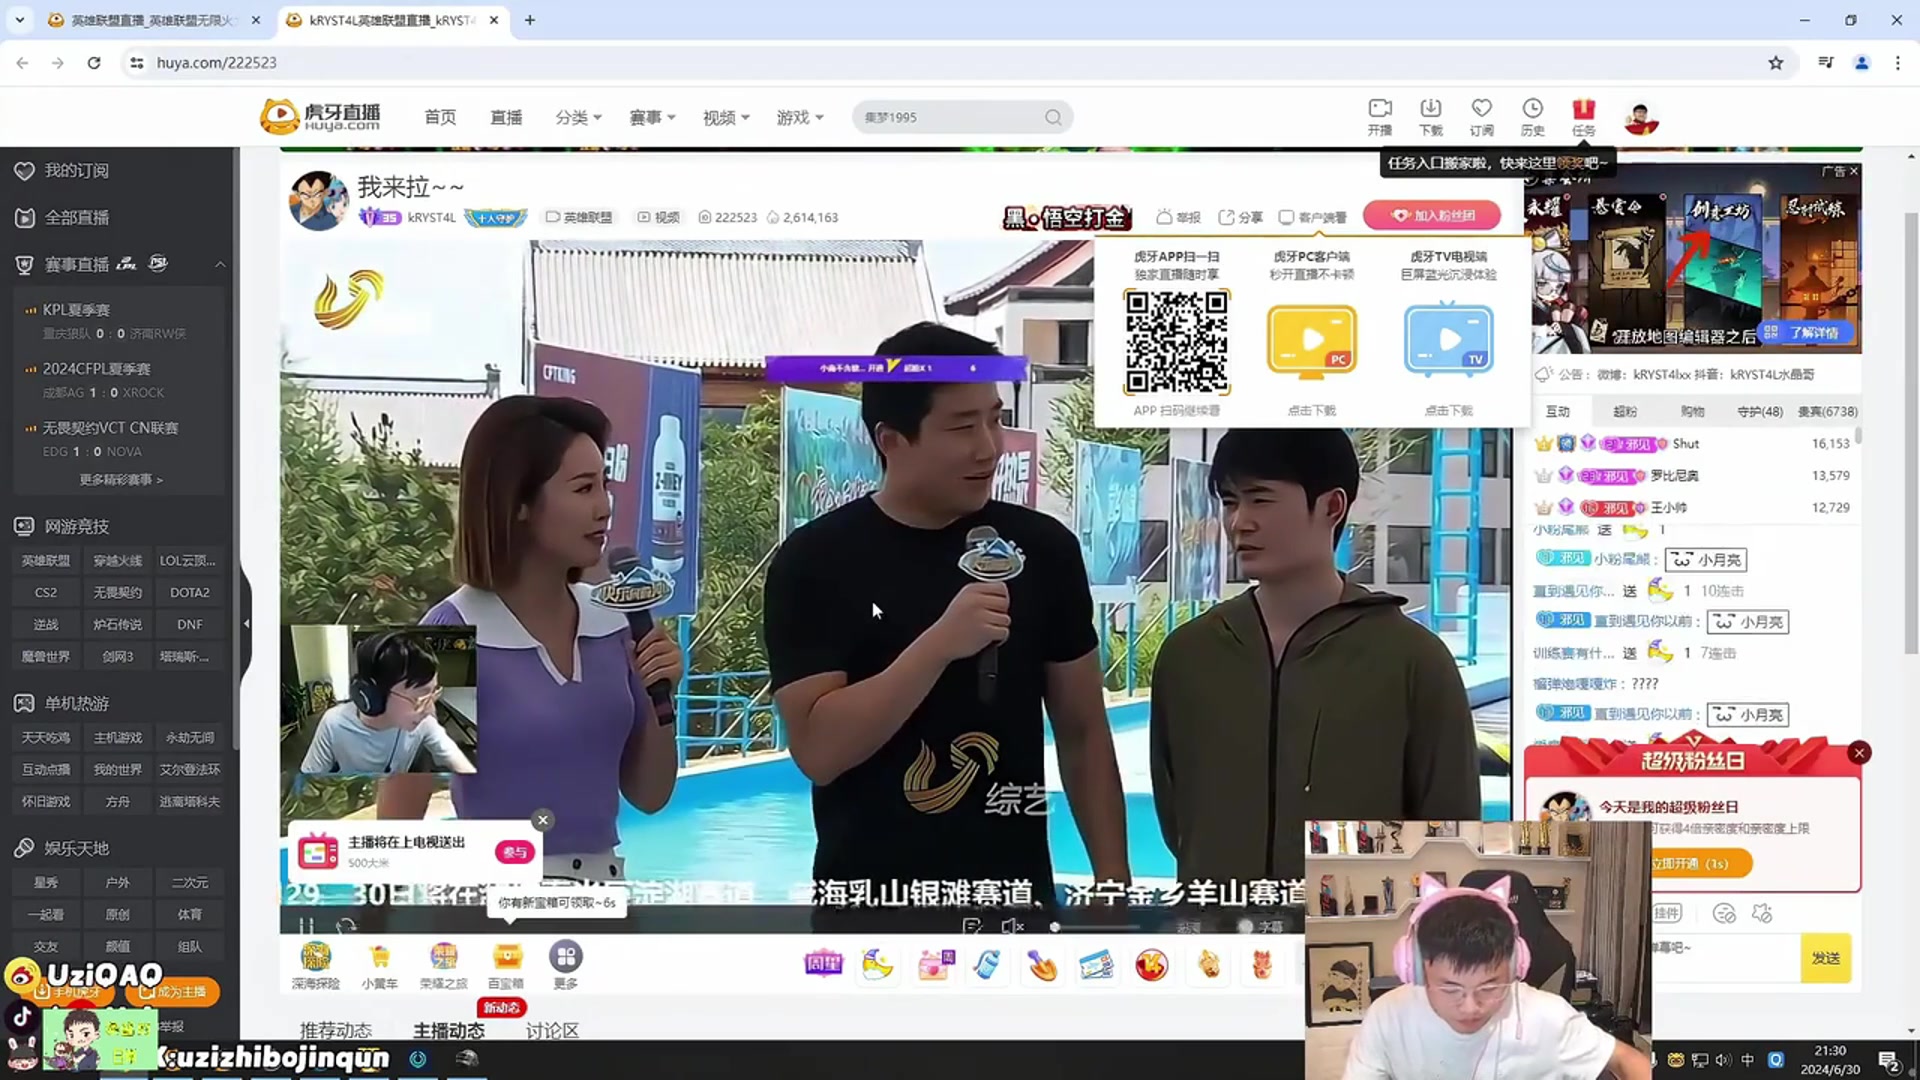Toggle the 字幕 subtitle switch in player
Screen dimensions: 1920x1080
pos(1246,927)
